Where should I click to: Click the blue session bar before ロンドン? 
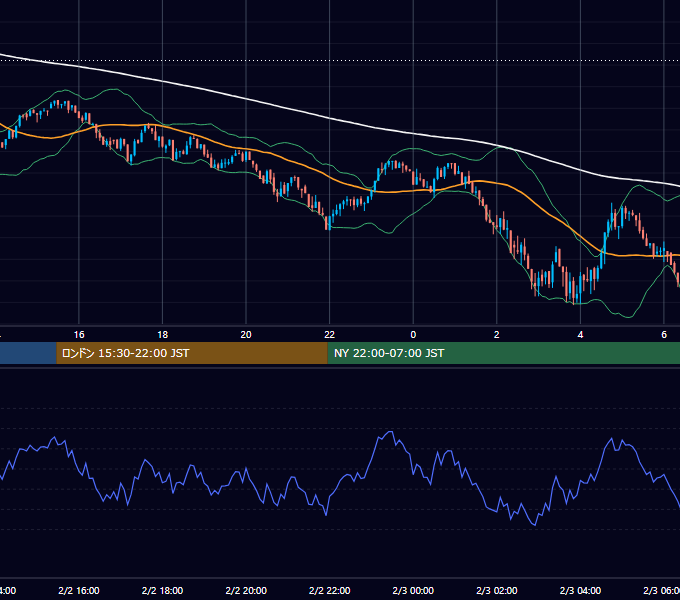tap(28, 353)
